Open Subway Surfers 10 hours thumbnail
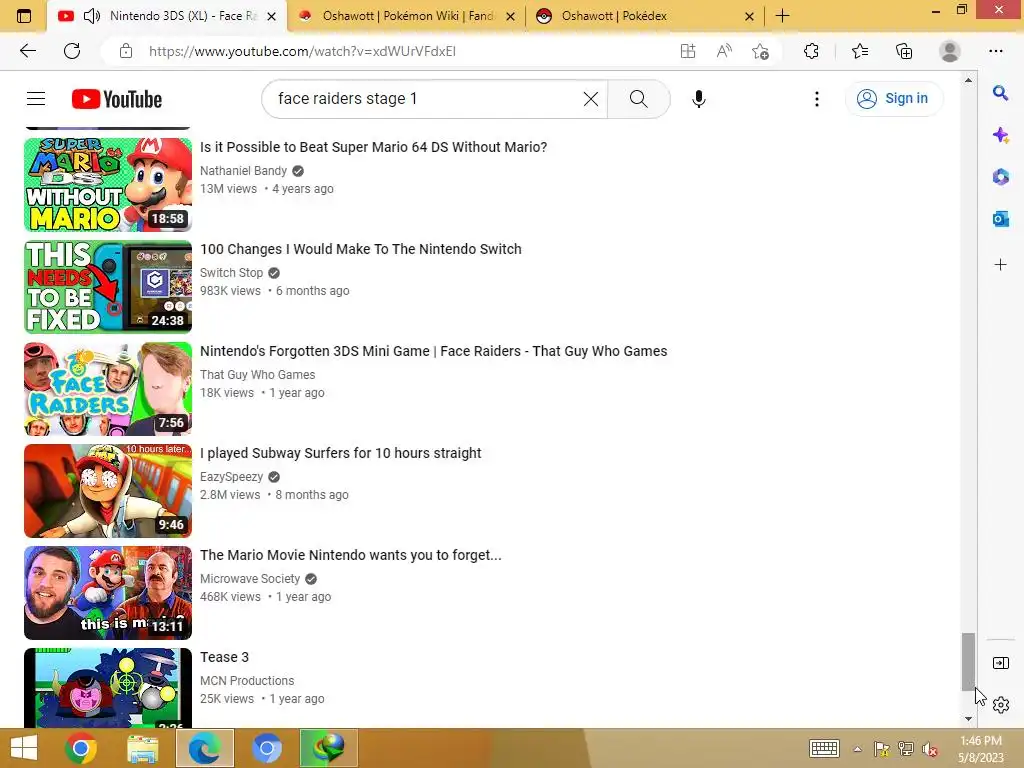Viewport: 1024px width, 768px height. (108, 490)
